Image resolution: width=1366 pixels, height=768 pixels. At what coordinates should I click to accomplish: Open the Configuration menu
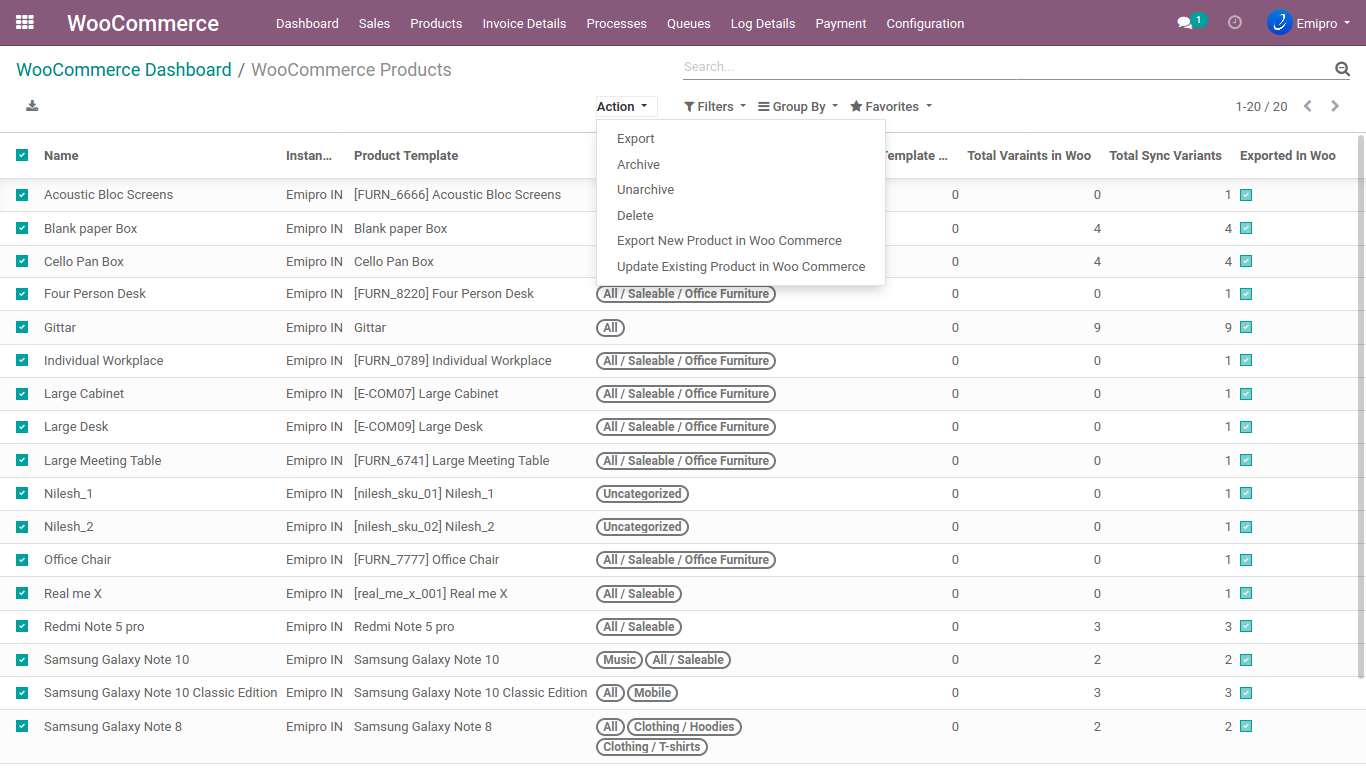point(925,23)
